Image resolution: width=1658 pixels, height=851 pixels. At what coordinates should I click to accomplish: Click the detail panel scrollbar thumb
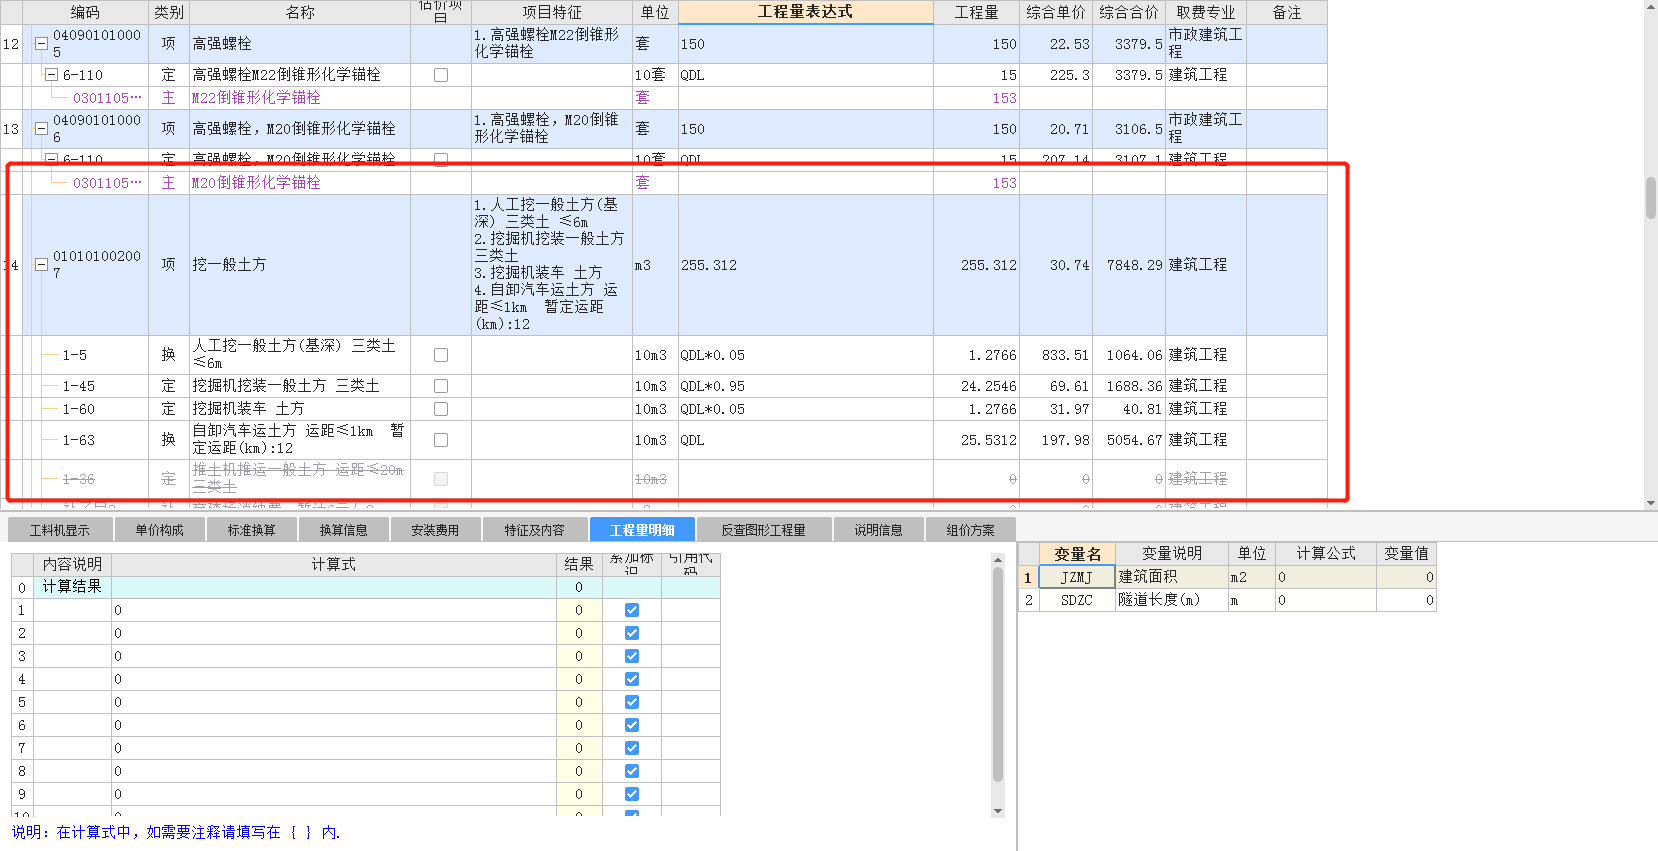[x=997, y=674]
